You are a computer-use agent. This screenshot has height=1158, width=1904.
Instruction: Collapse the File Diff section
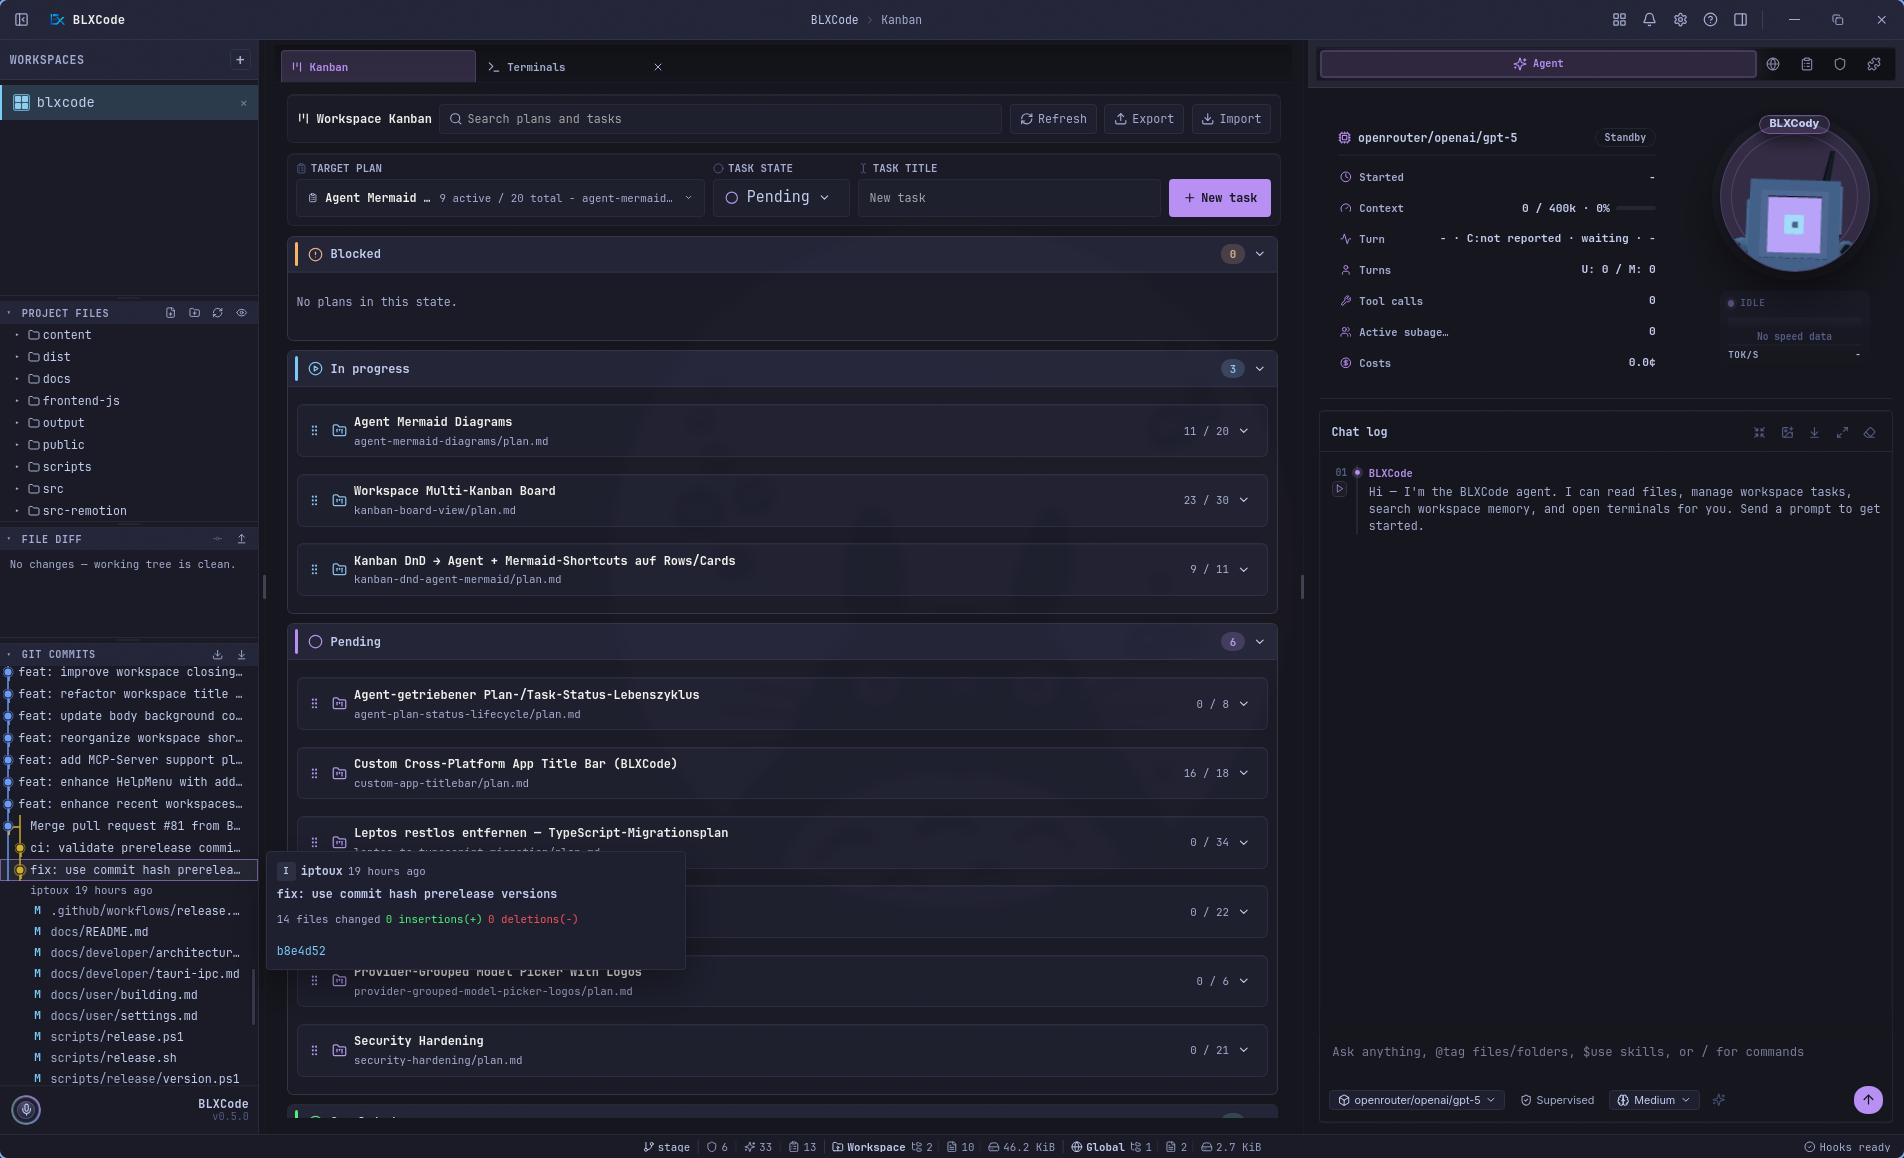pyautogui.click(x=9, y=539)
